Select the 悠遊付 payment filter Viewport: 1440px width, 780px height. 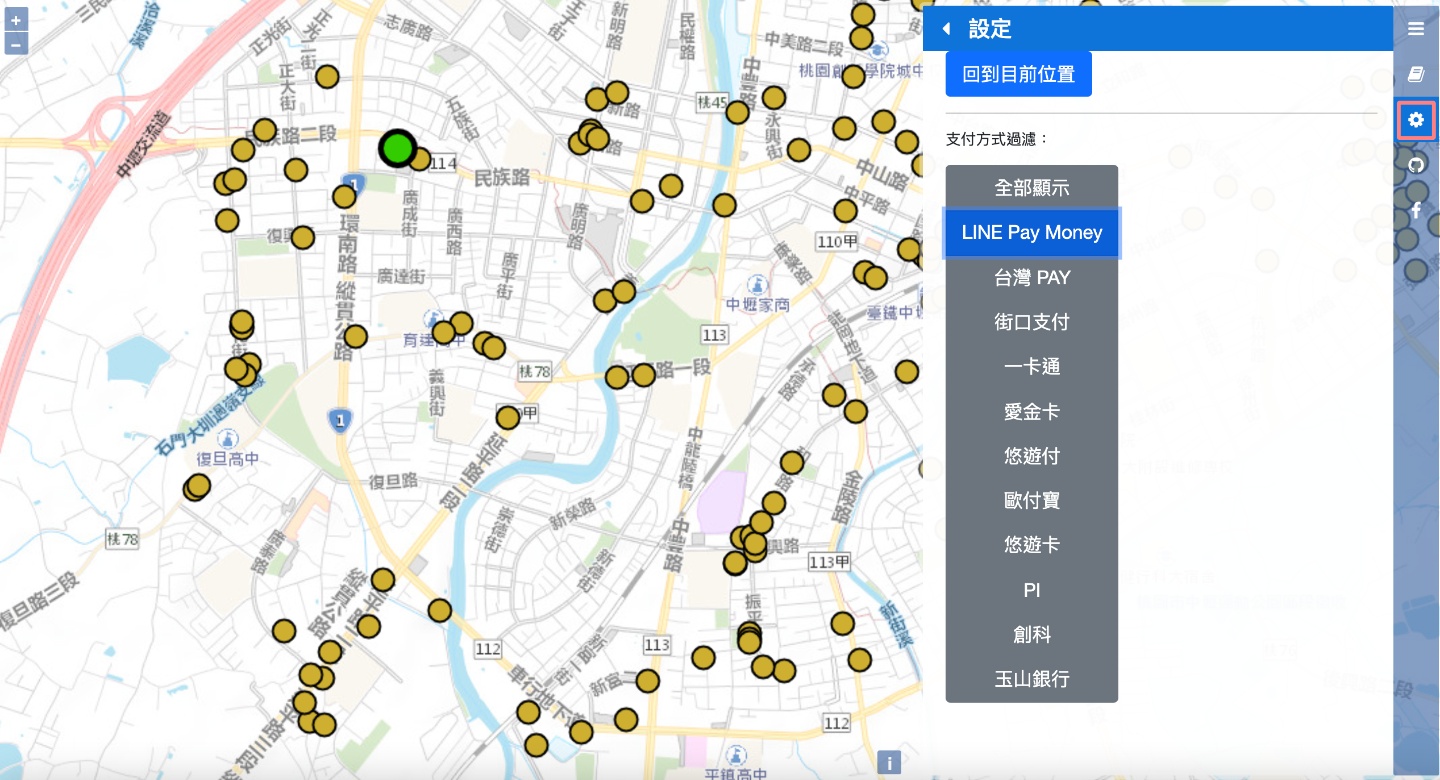(x=1031, y=456)
